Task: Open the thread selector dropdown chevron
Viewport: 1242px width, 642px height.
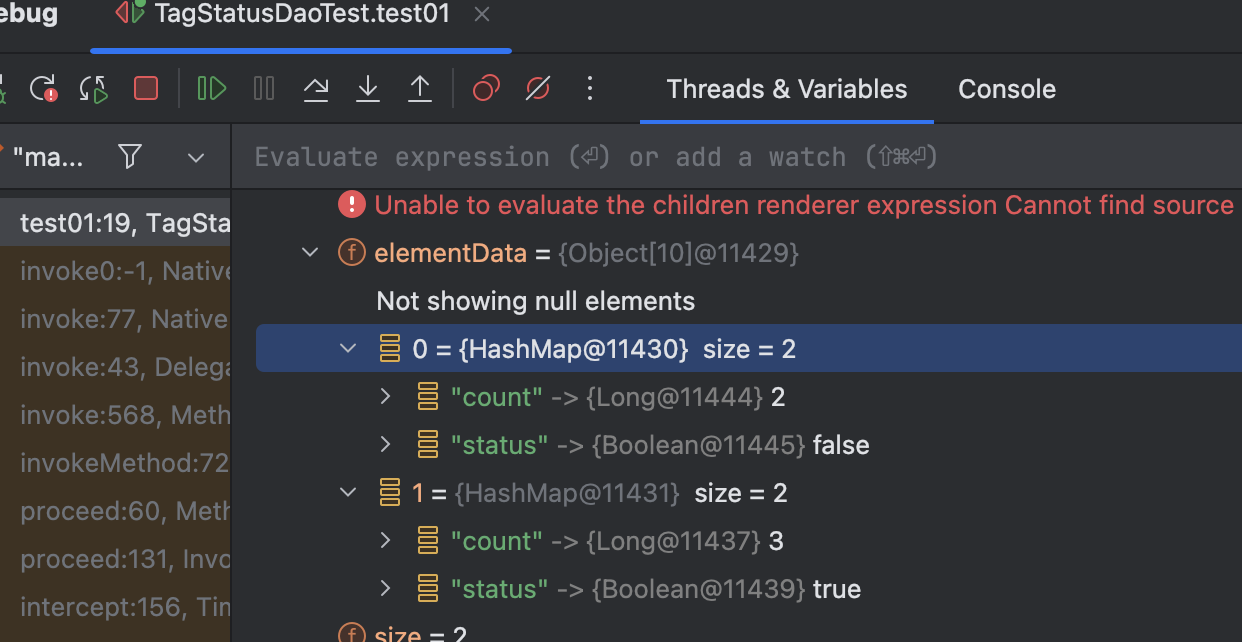Action: 196,158
